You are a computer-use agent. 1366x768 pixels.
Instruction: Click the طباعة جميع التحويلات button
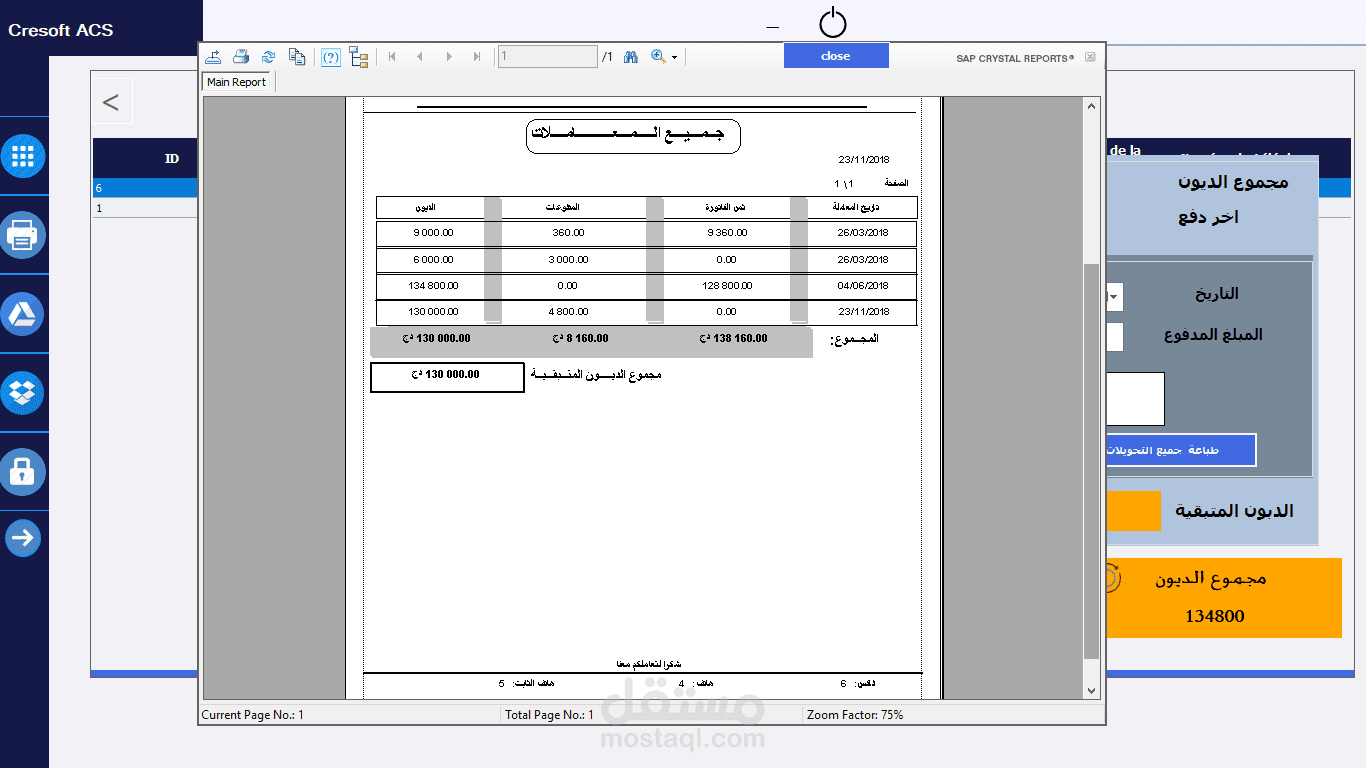(1181, 450)
